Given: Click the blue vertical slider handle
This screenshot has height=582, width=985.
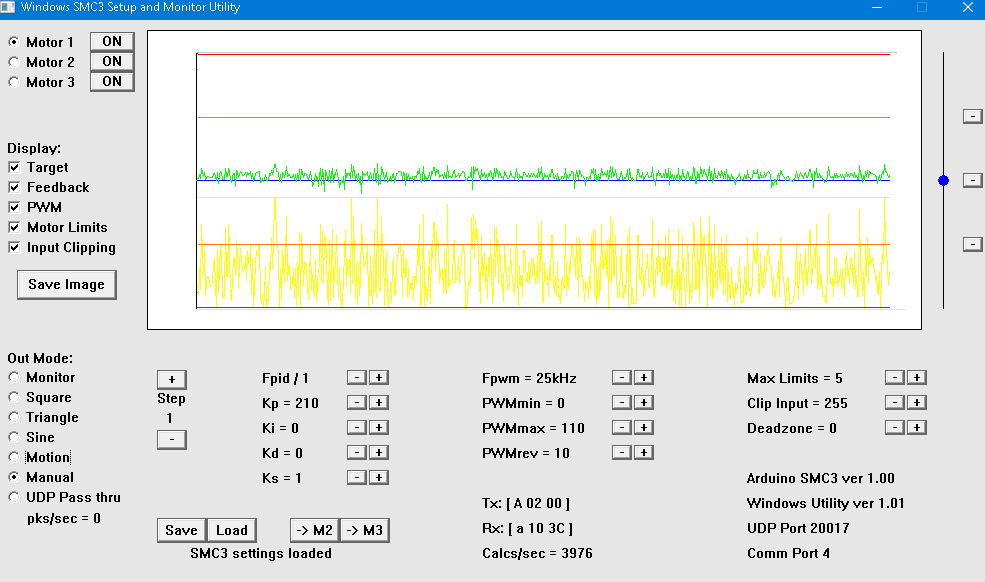Looking at the screenshot, I should pos(943,181).
